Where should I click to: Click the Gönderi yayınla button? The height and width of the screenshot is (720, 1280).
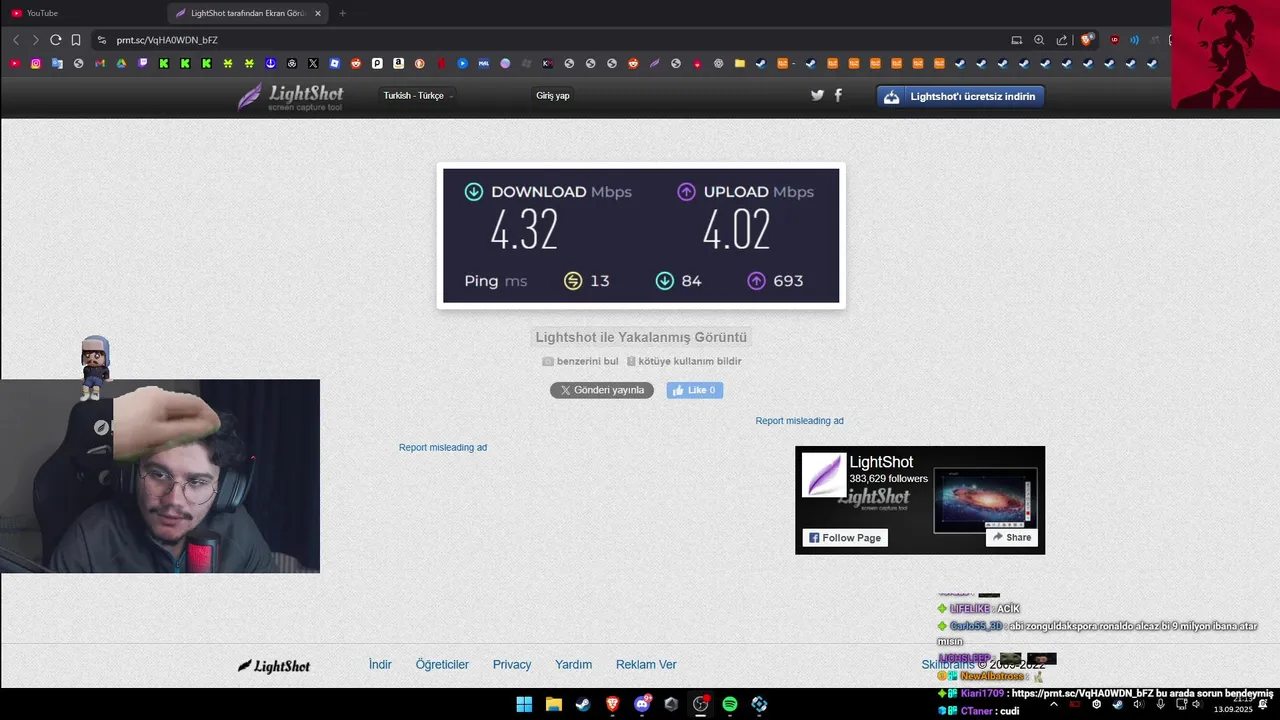coord(602,390)
